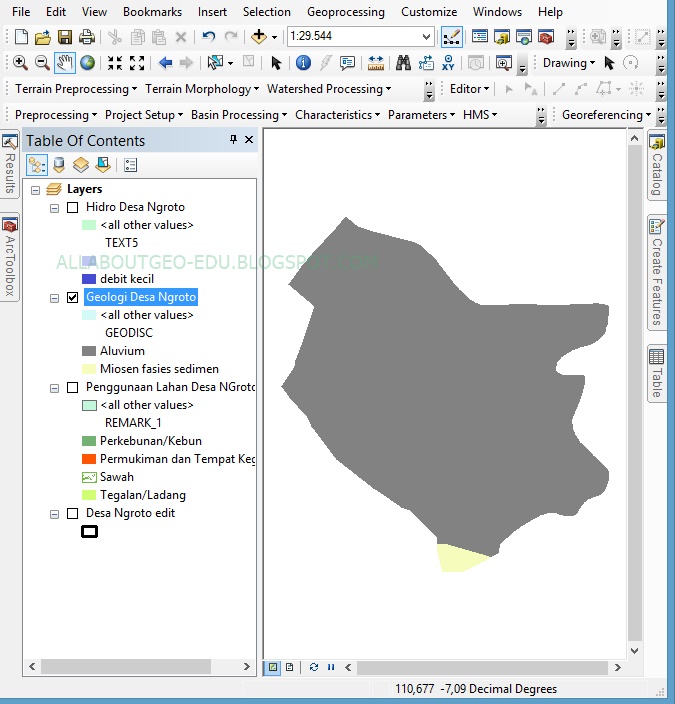This screenshot has width=675, height=704.
Task: Toggle Desa Ngroto edit layer checkbox
Action: 72,514
